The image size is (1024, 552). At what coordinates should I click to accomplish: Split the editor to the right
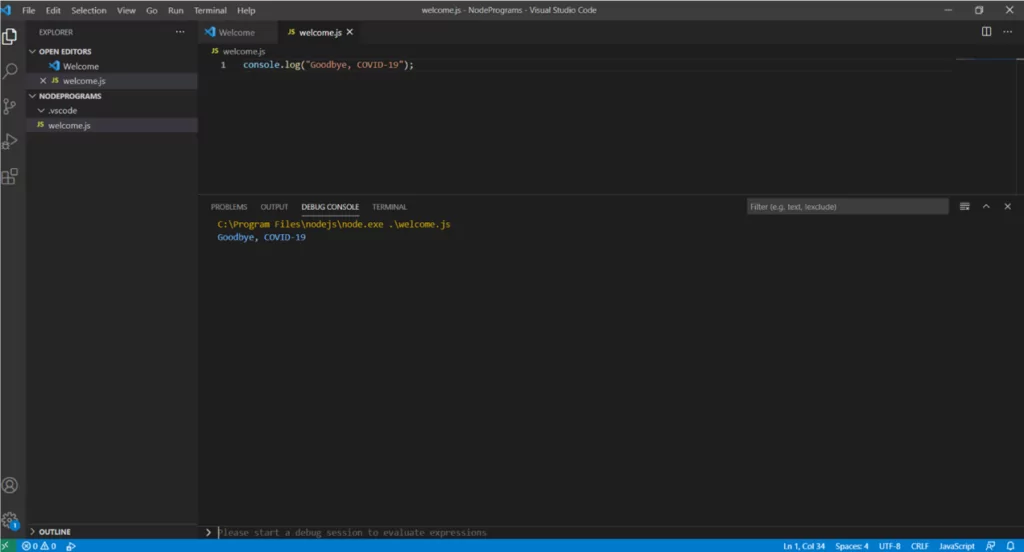pyautogui.click(x=986, y=32)
